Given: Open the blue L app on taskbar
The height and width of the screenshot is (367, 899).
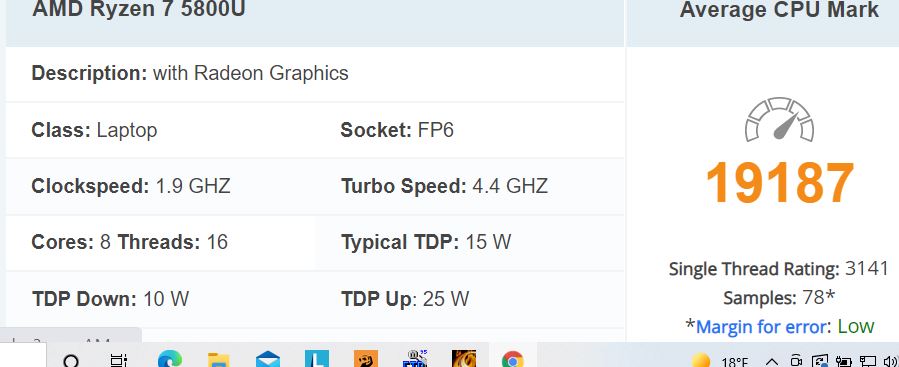Looking at the screenshot, I should [x=316, y=359].
